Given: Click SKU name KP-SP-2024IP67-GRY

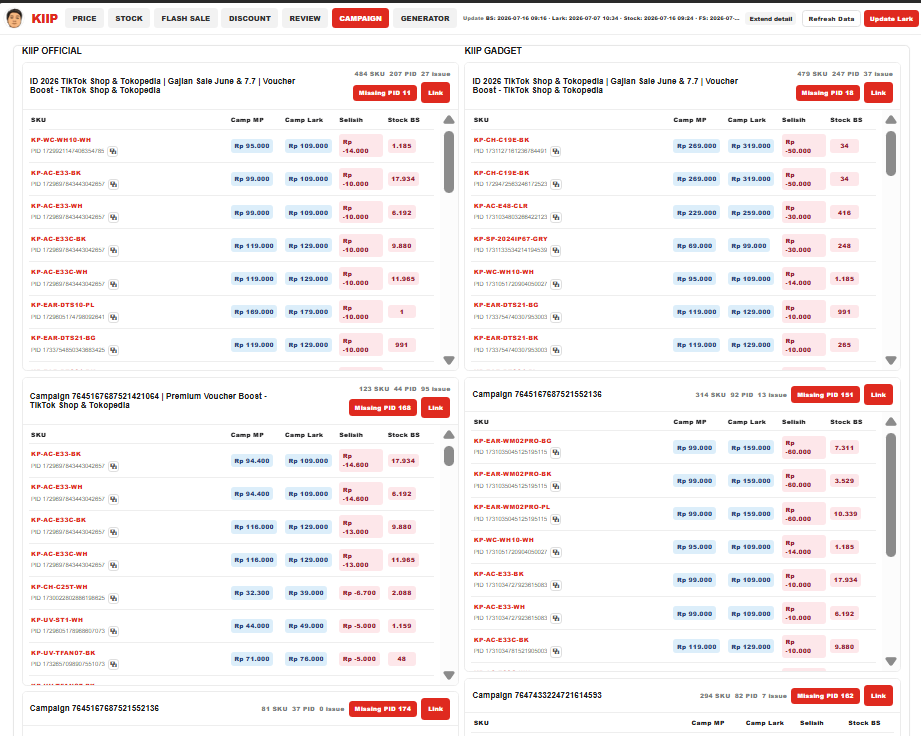Looking at the screenshot, I should pyautogui.click(x=510, y=239).
